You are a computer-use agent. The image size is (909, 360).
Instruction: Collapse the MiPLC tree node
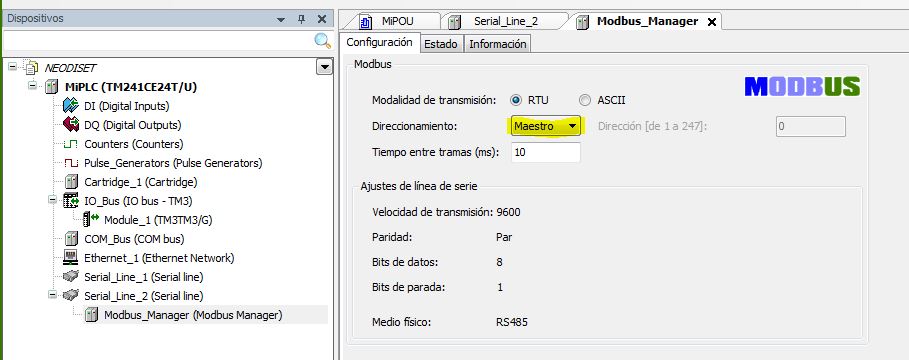click(x=32, y=86)
